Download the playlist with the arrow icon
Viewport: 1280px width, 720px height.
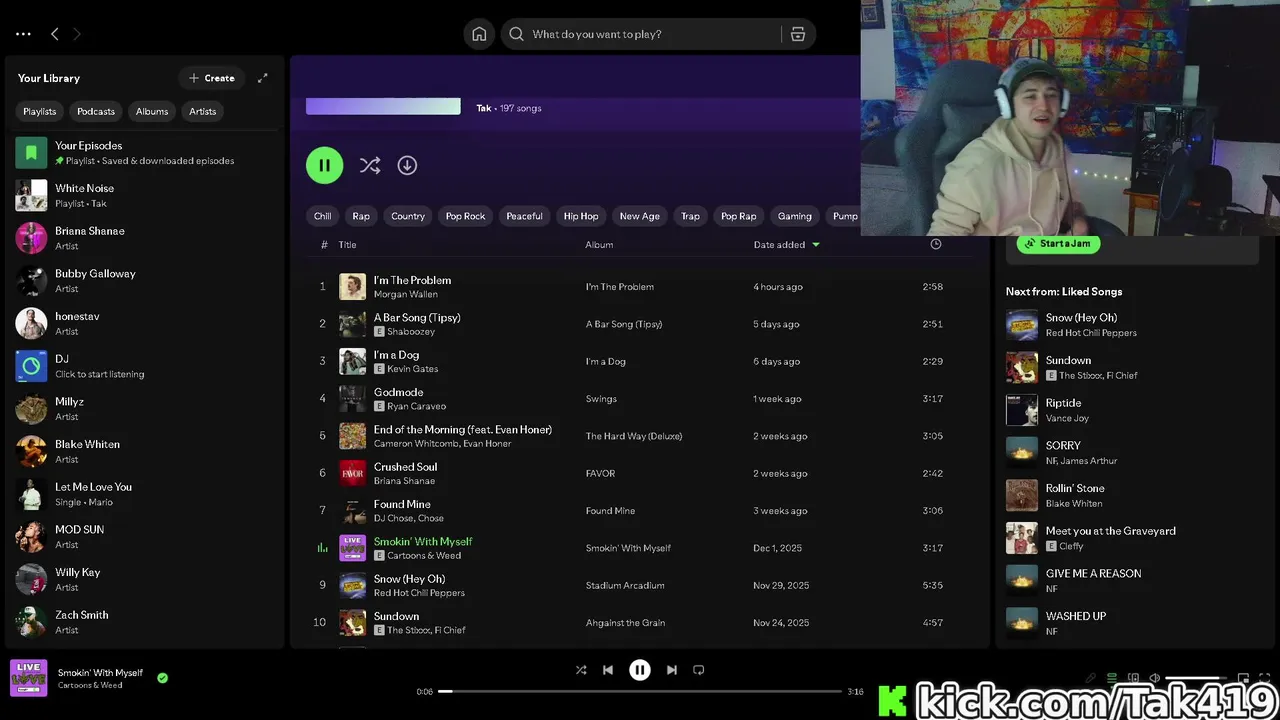[407, 165]
